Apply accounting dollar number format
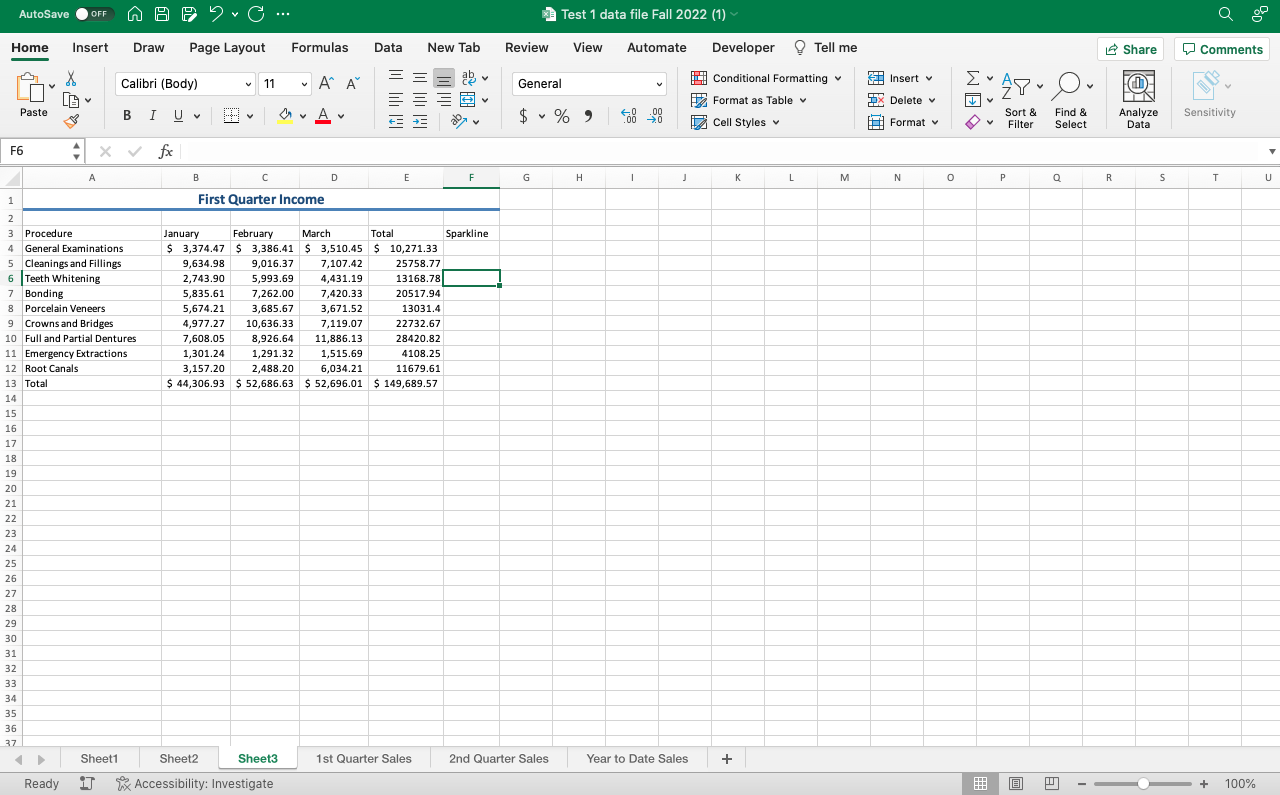 click(524, 117)
